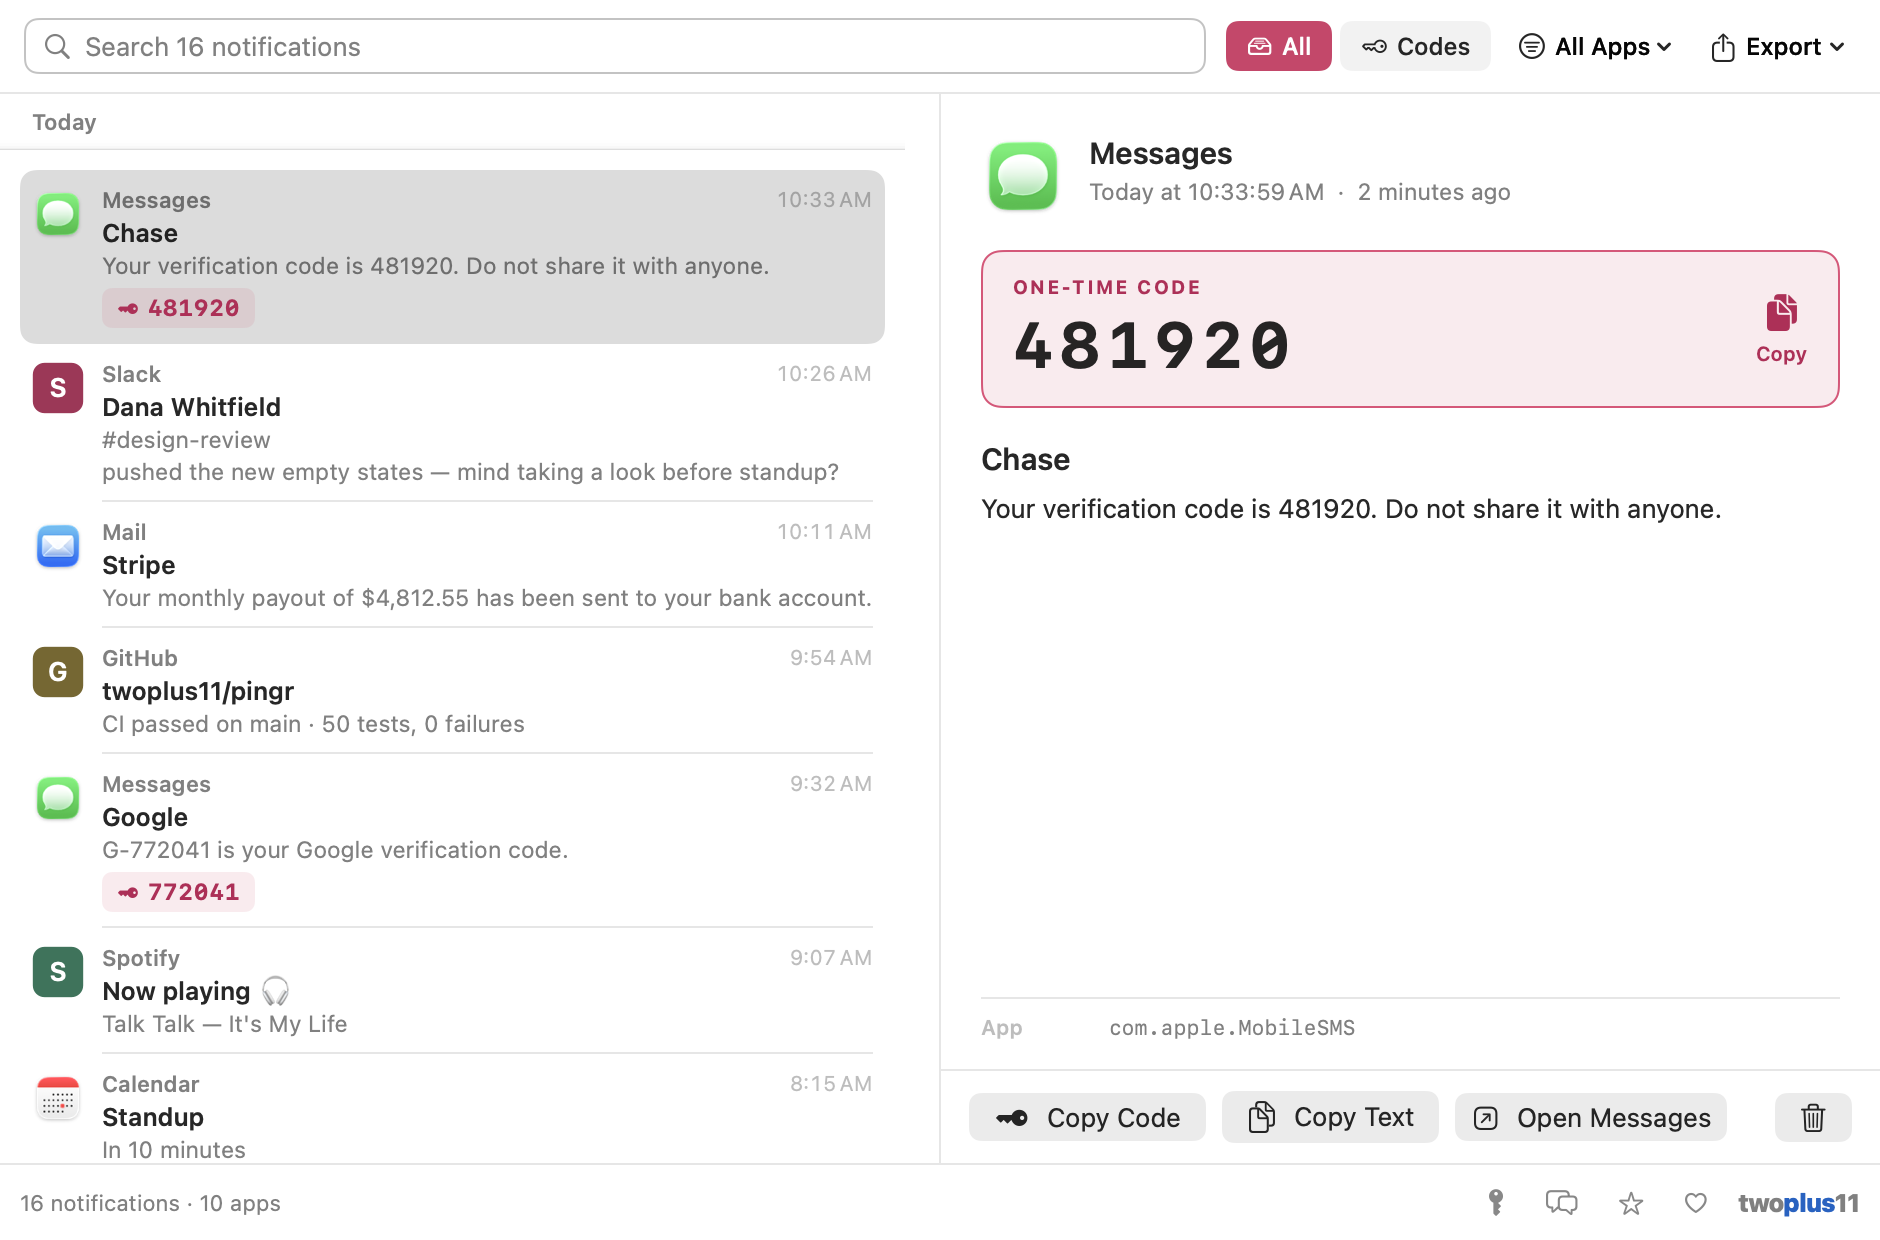Click the Copy Code button
Screen dimensions: 1880x1240
click(x=1087, y=1118)
